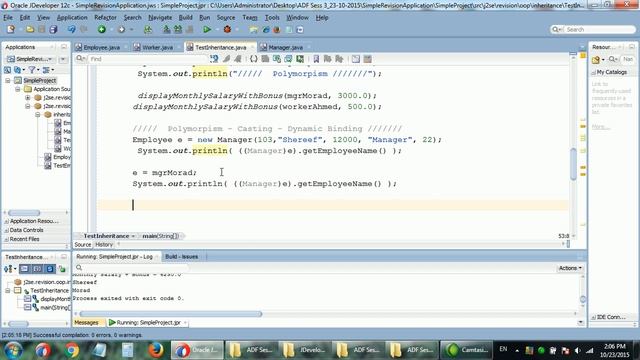Collapse the inheritance package node
This screenshot has height=360, width=640.
(x=38, y=115)
